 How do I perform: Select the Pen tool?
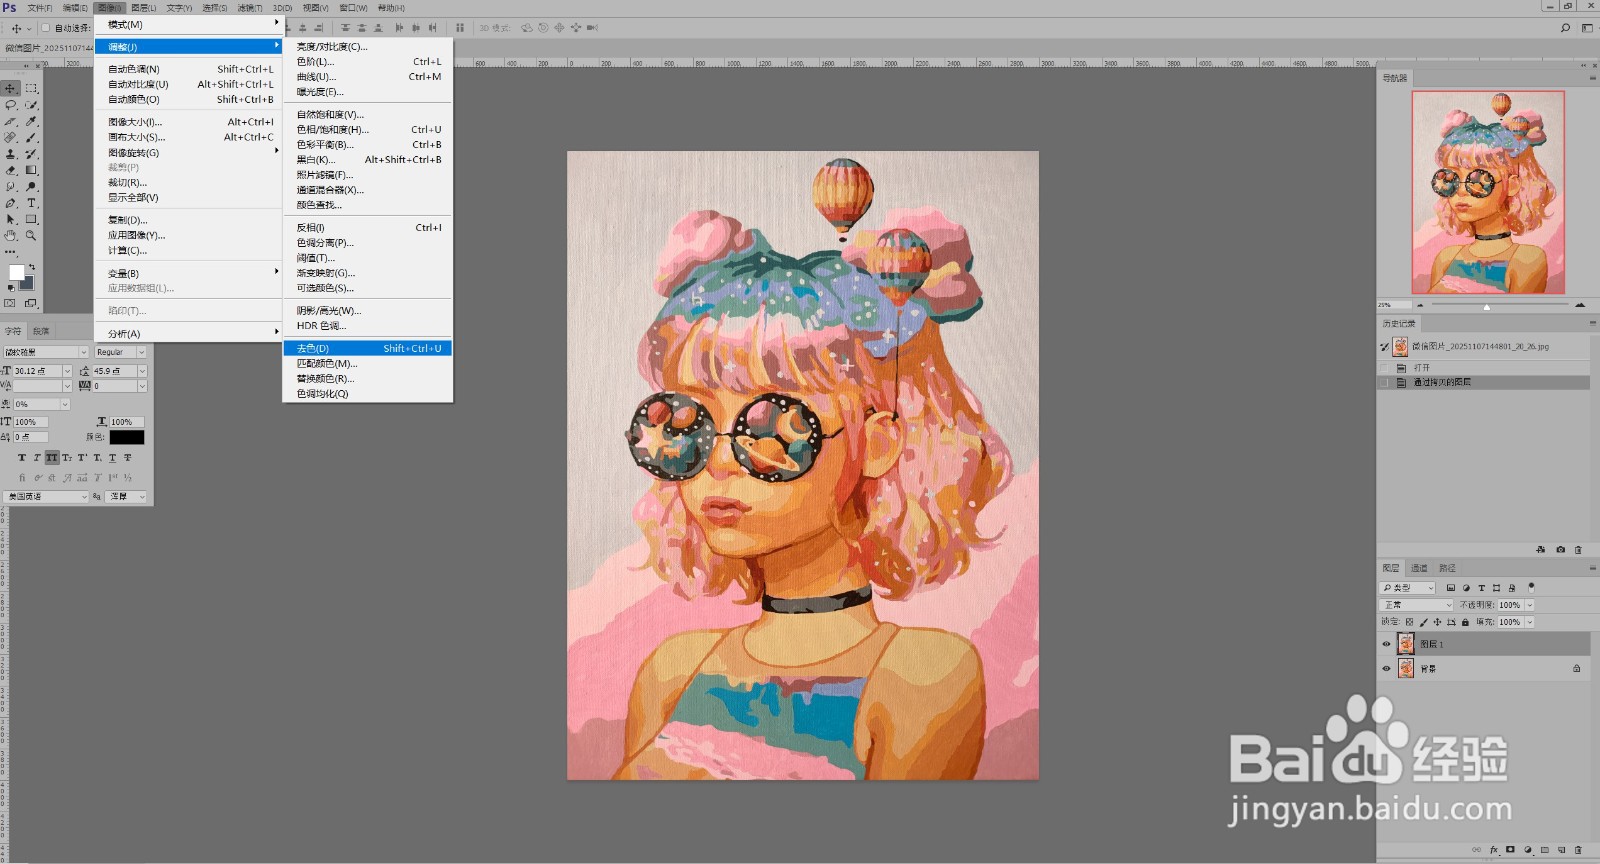(10, 203)
